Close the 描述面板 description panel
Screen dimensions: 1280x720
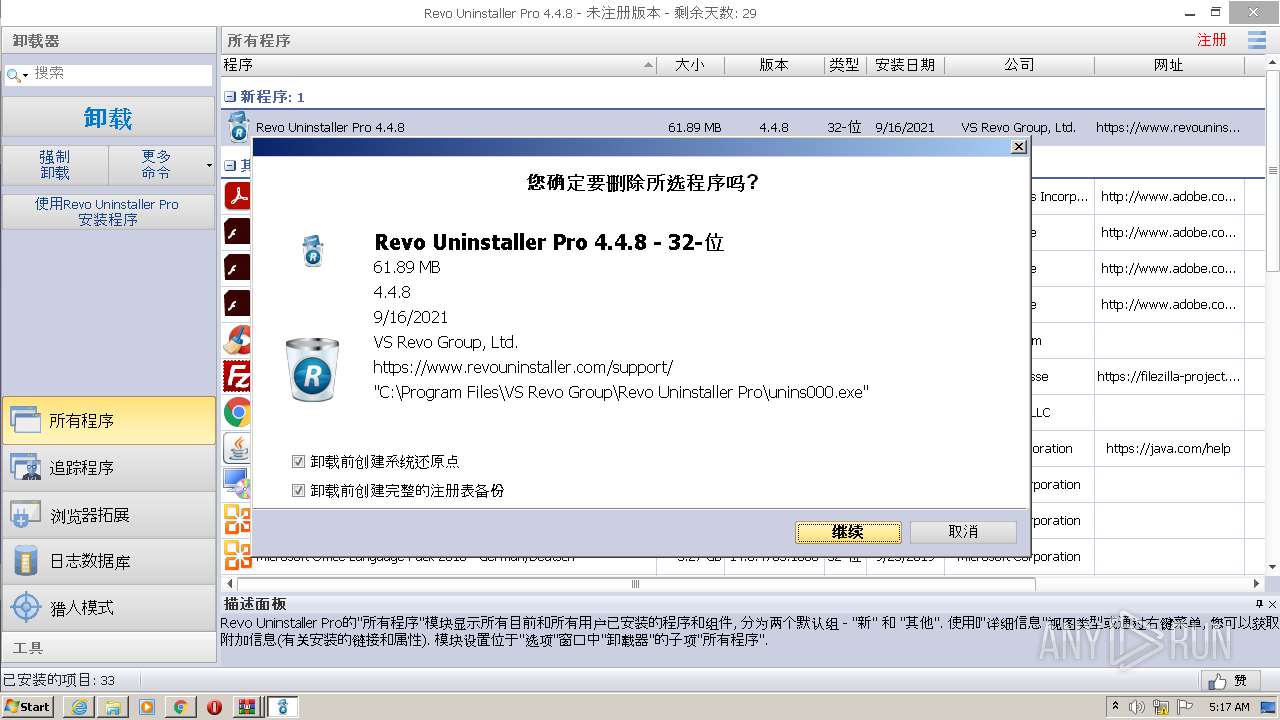click(x=1273, y=604)
